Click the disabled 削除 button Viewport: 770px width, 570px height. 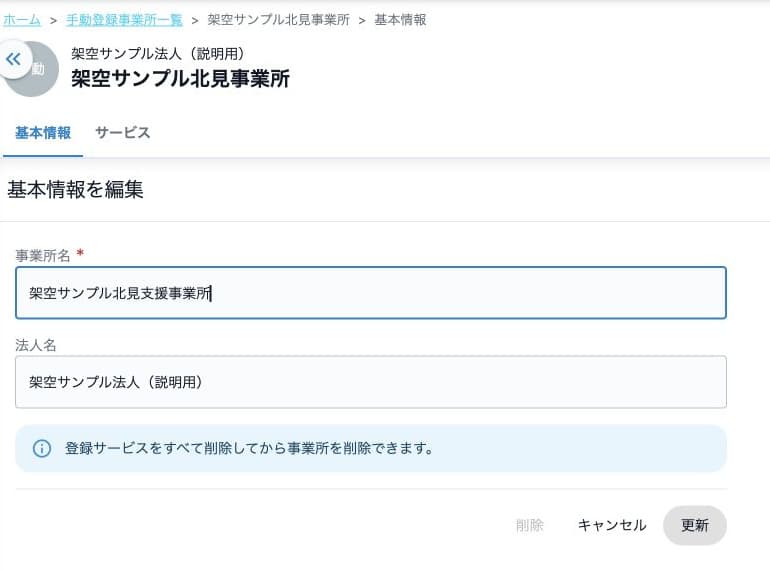pyautogui.click(x=530, y=525)
